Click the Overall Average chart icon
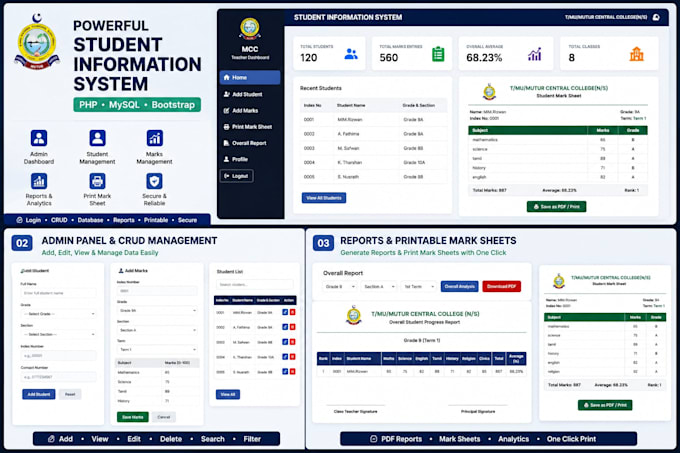This screenshot has height=453, width=680. 535,54
